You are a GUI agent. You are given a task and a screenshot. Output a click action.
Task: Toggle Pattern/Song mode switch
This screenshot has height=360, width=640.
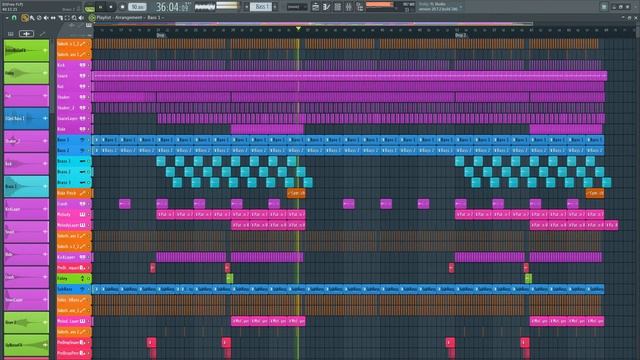pos(89,8)
